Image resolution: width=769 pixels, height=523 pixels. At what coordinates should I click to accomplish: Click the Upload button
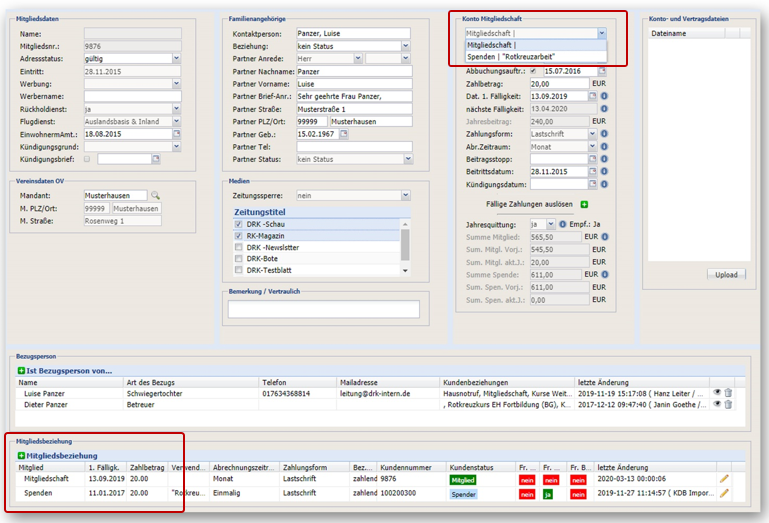[x=726, y=275]
